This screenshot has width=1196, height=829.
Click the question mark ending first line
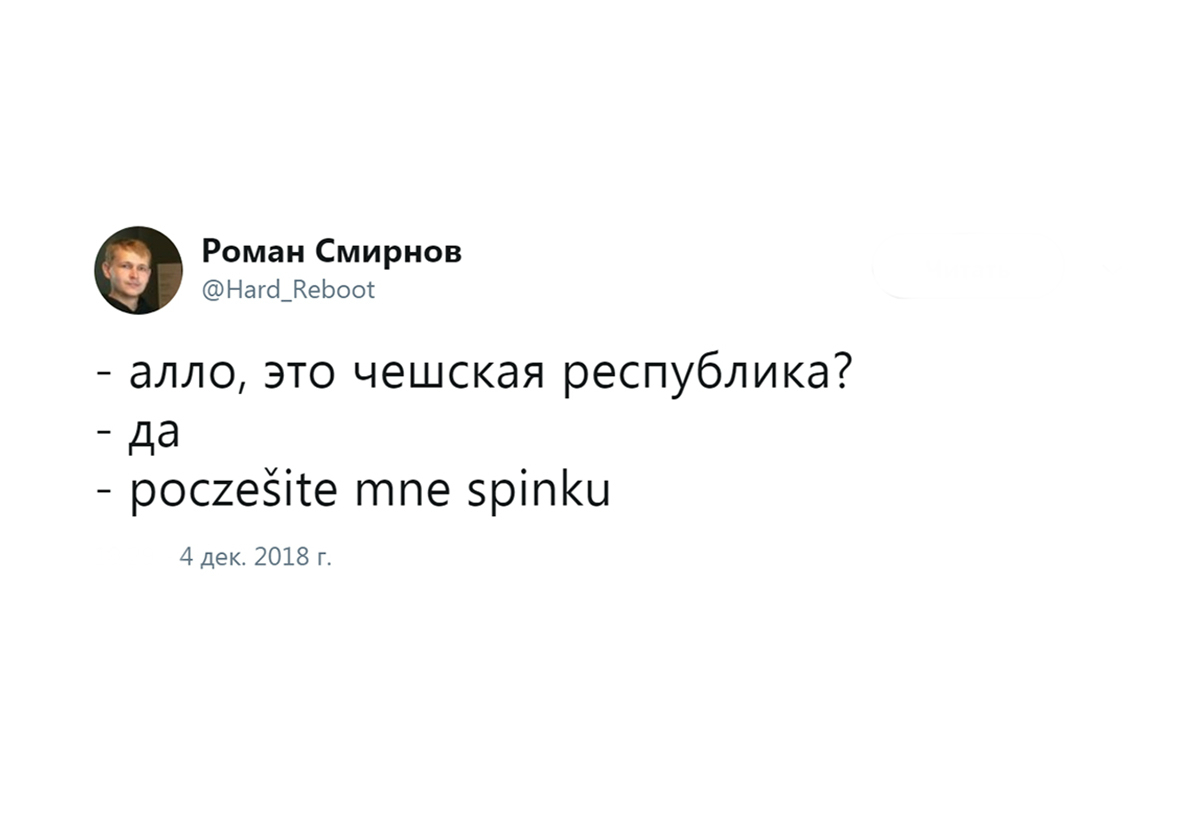click(x=842, y=371)
